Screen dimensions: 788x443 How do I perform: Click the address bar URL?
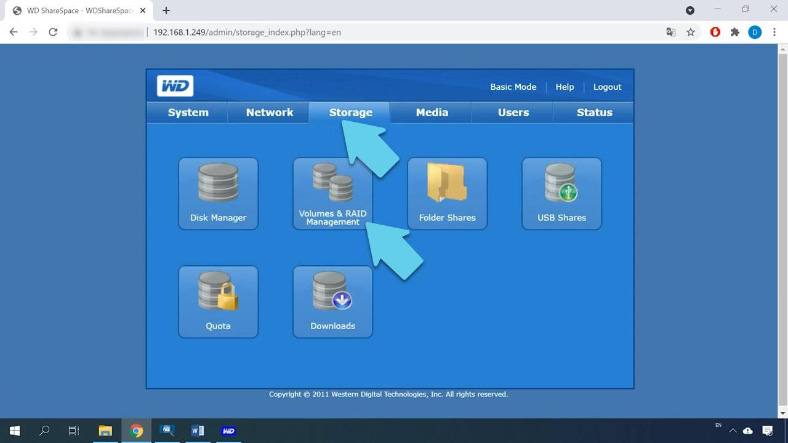click(247, 32)
